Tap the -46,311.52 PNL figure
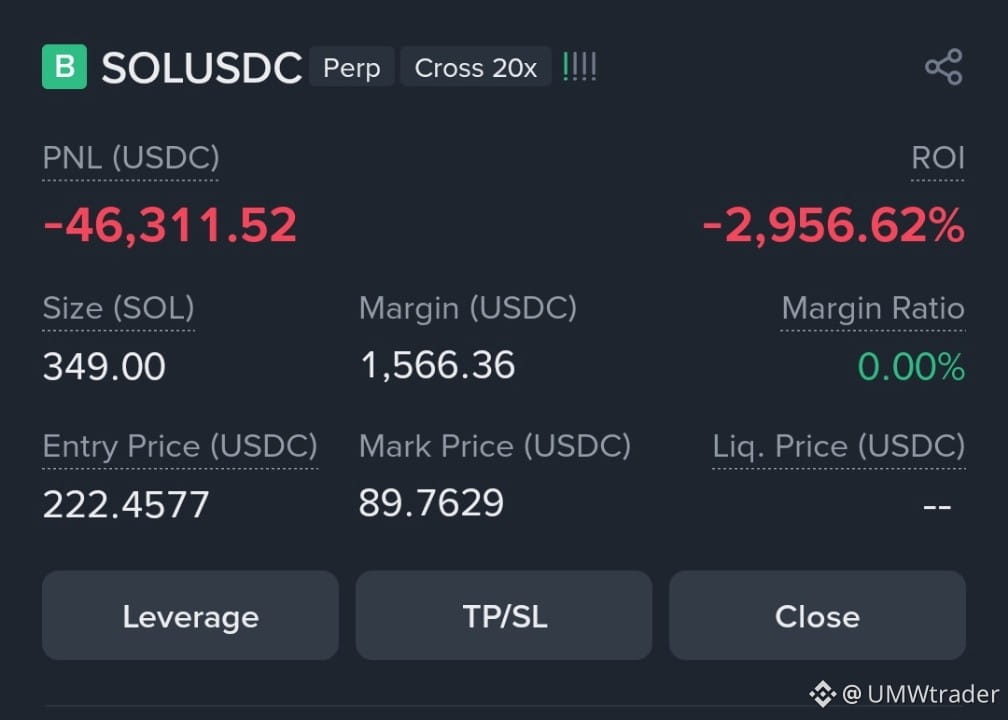The width and height of the screenshot is (1008, 720). pos(170,225)
